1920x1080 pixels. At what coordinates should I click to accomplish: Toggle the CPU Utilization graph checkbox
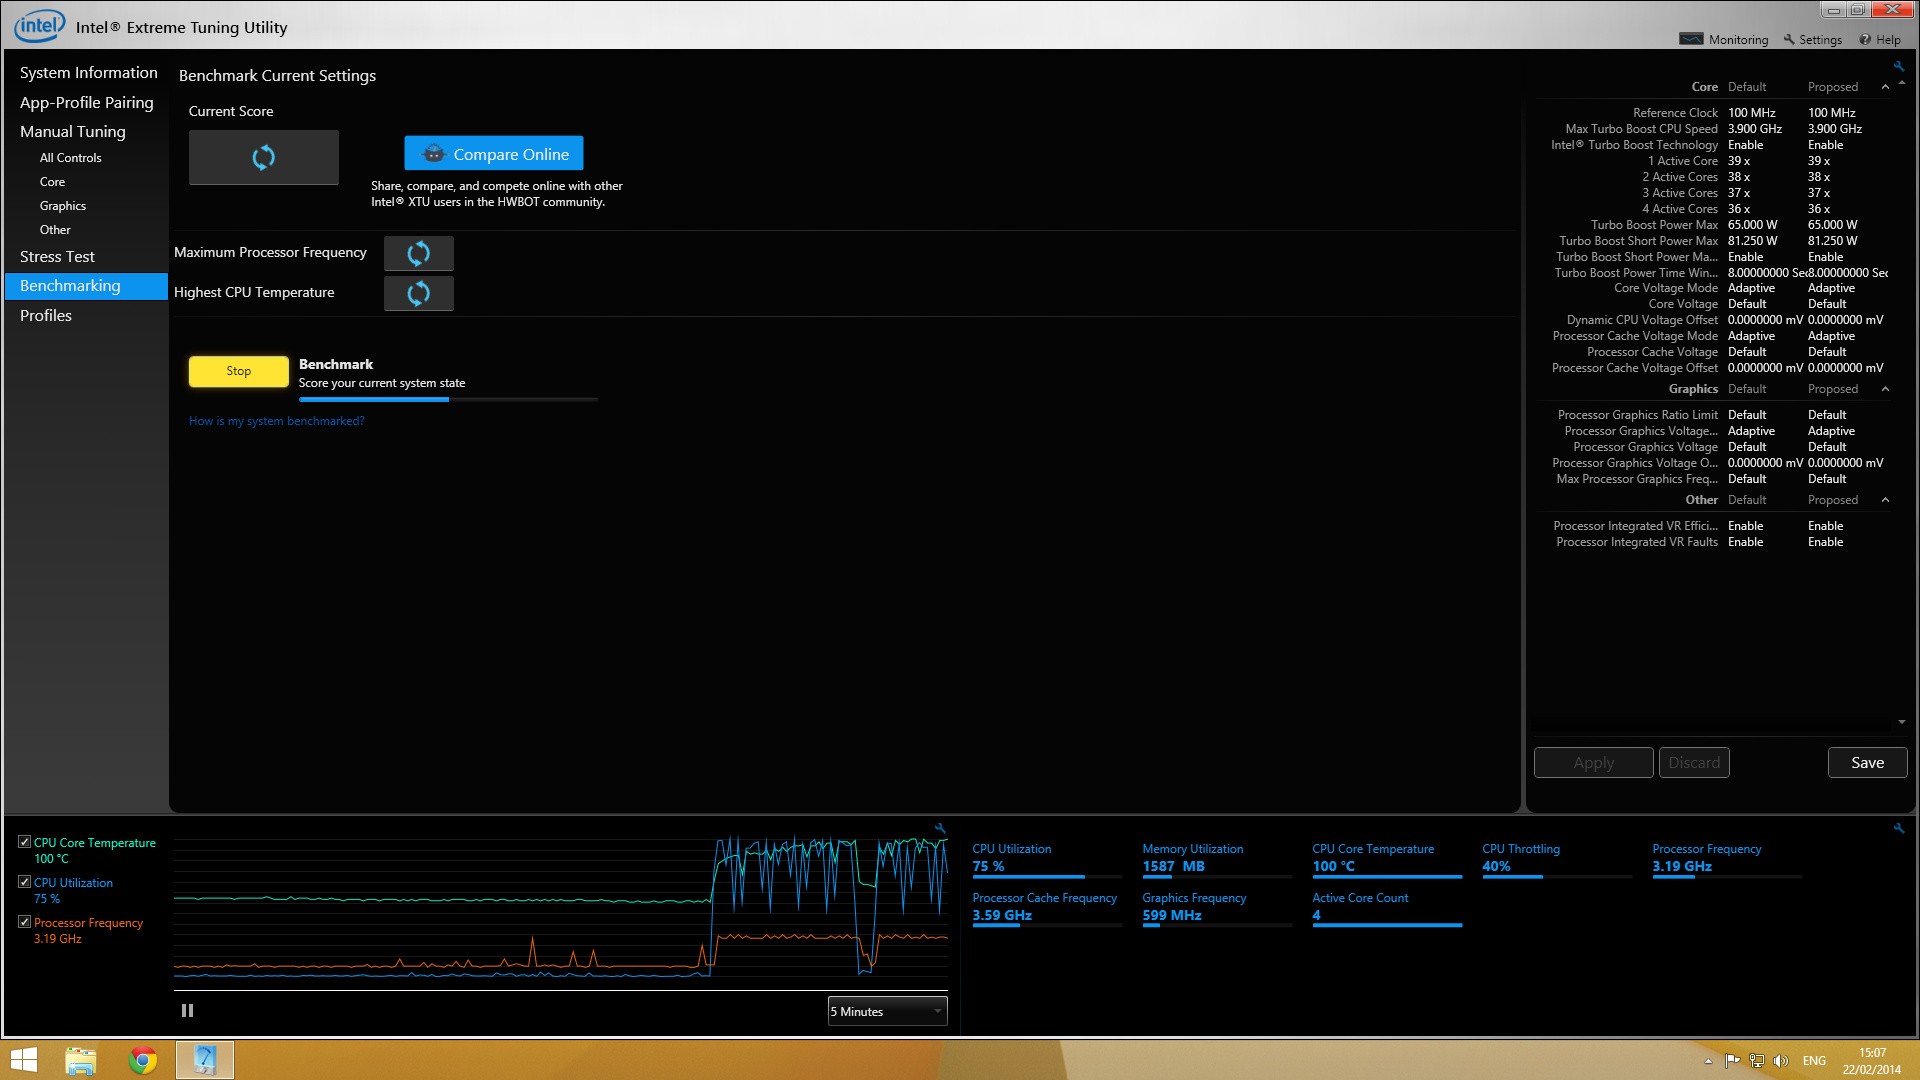coord(25,882)
